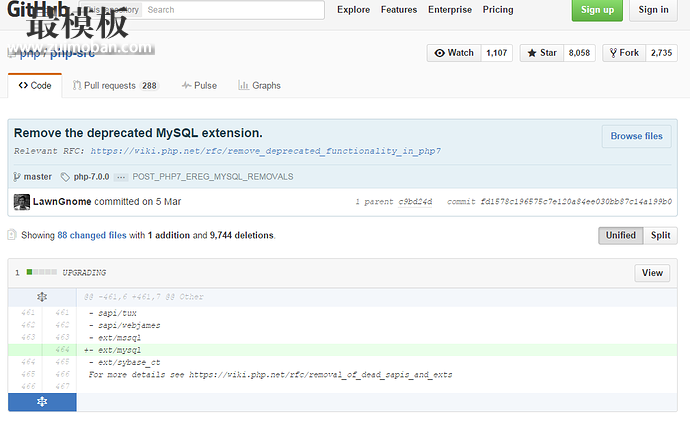This screenshot has height=421, width=690.
Task: View the 8,058 stargazers count
Action: point(579,53)
